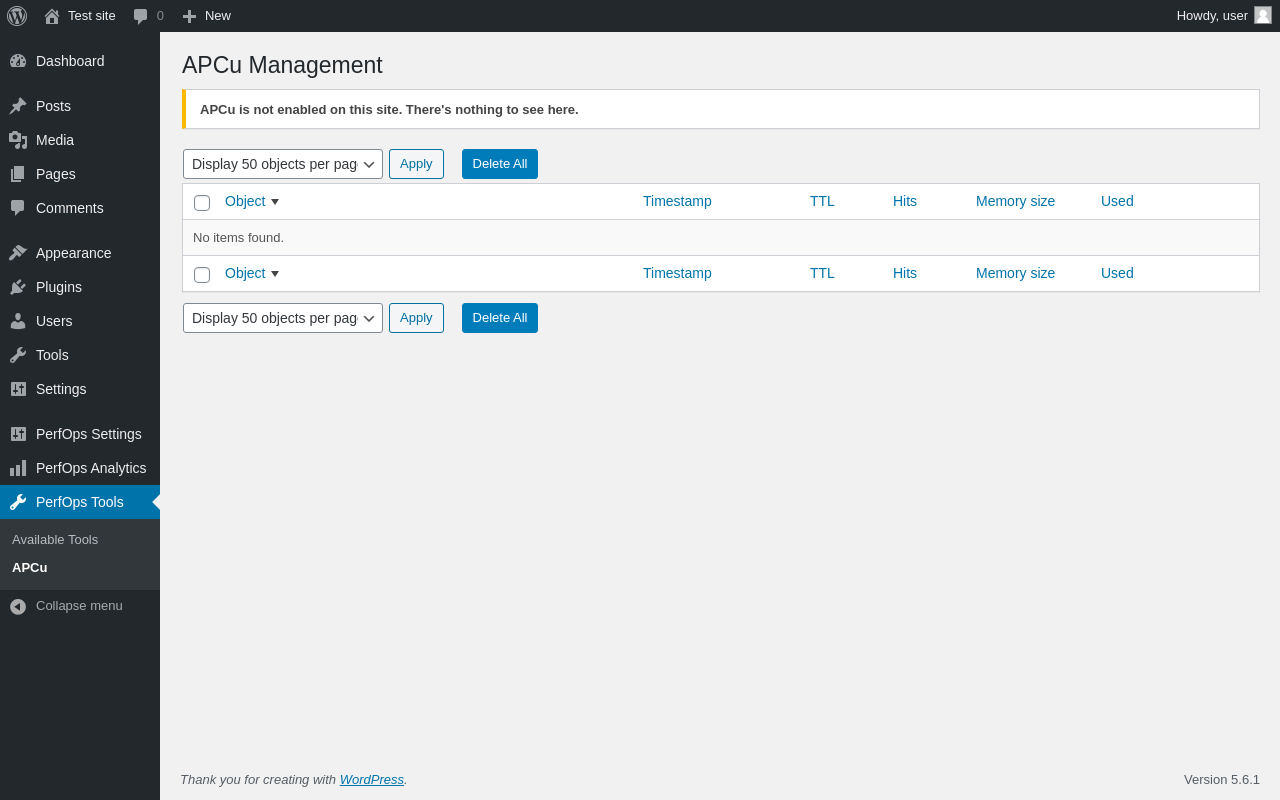The image size is (1280, 800).
Task: Sort by header Used column
Action: 1117,201
